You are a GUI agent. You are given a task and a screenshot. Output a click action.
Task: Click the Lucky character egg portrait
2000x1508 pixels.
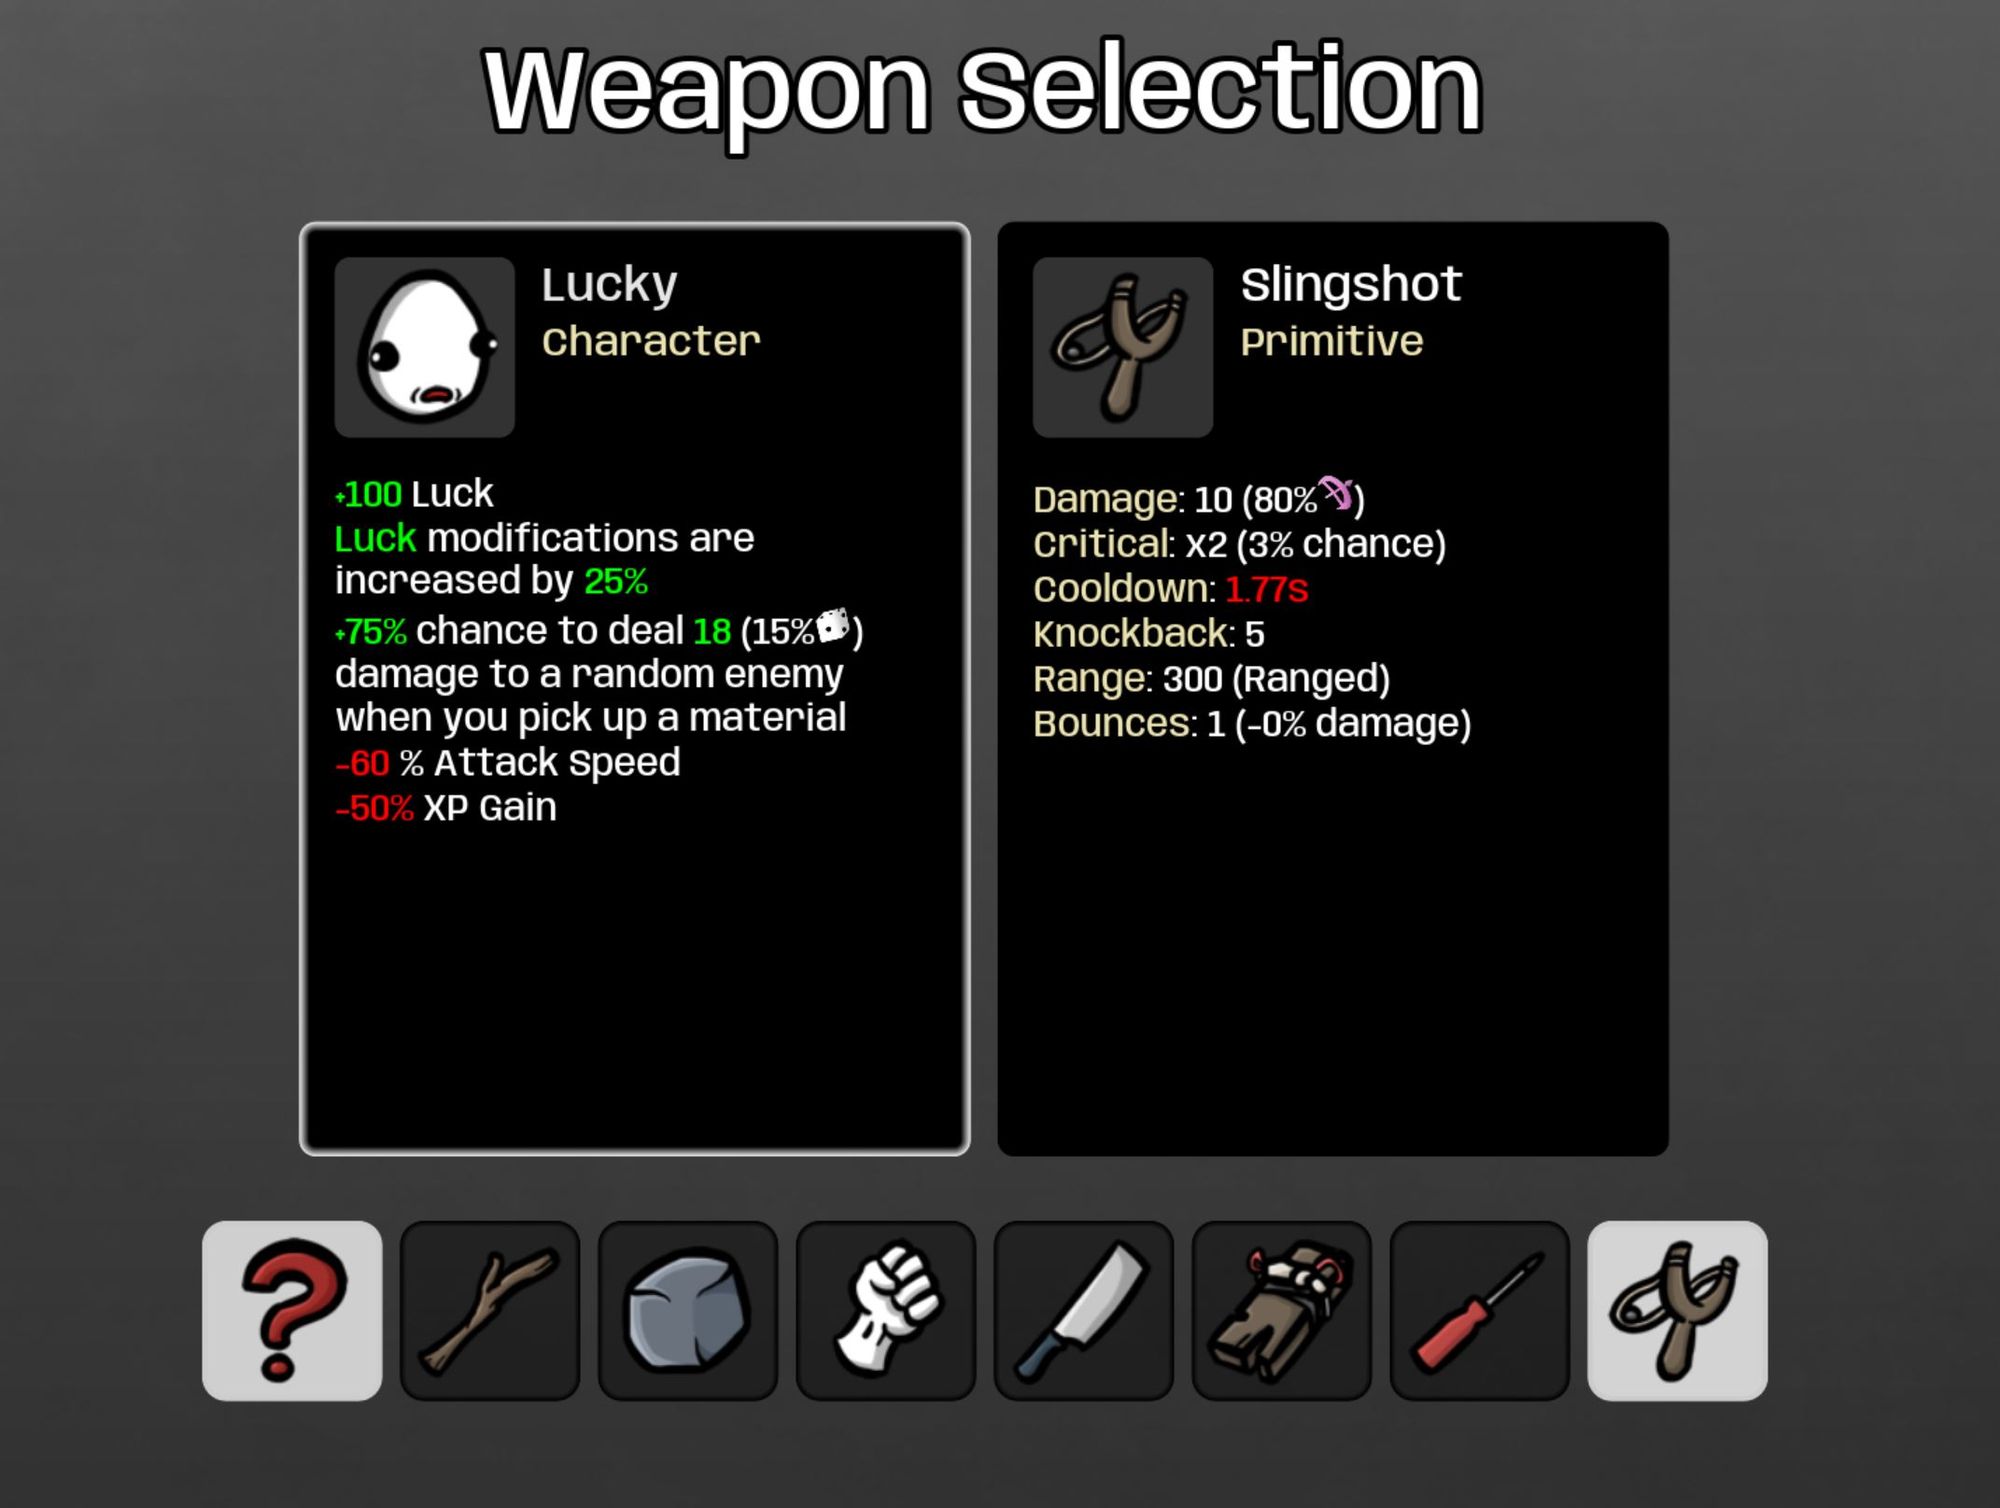tap(425, 347)
